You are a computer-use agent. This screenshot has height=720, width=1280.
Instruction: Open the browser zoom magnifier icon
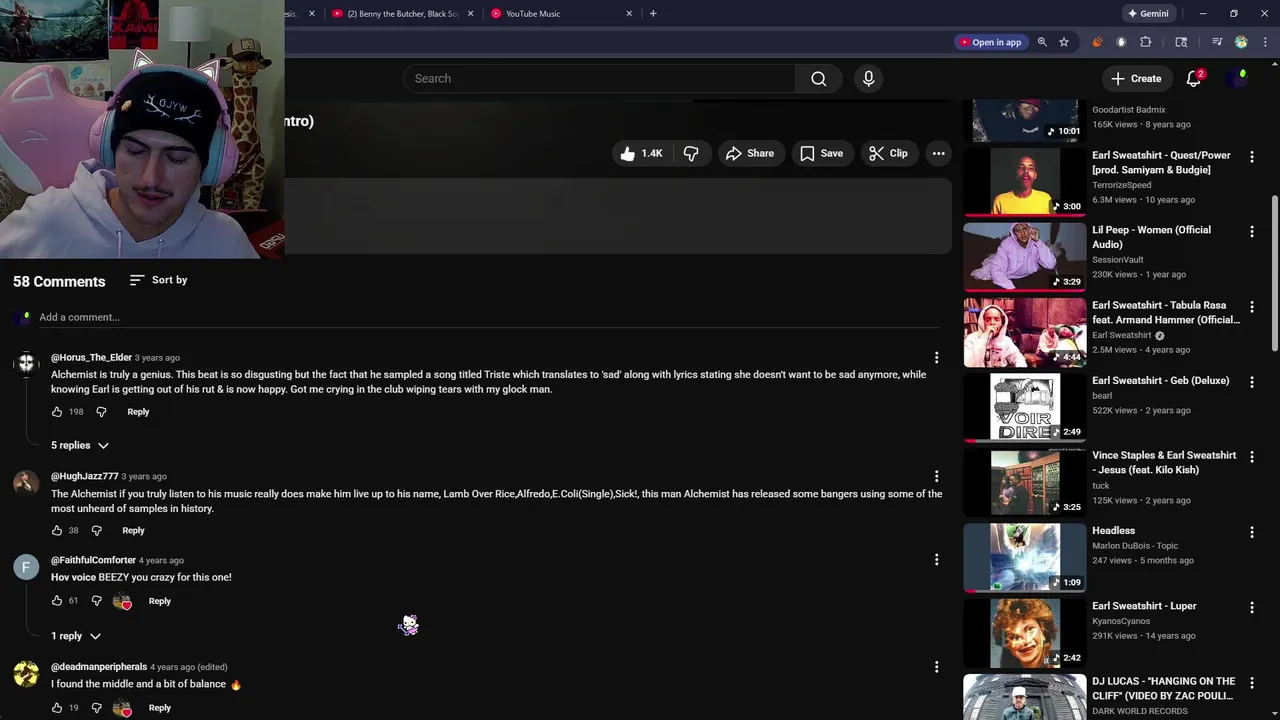(x=1042, y=42)
